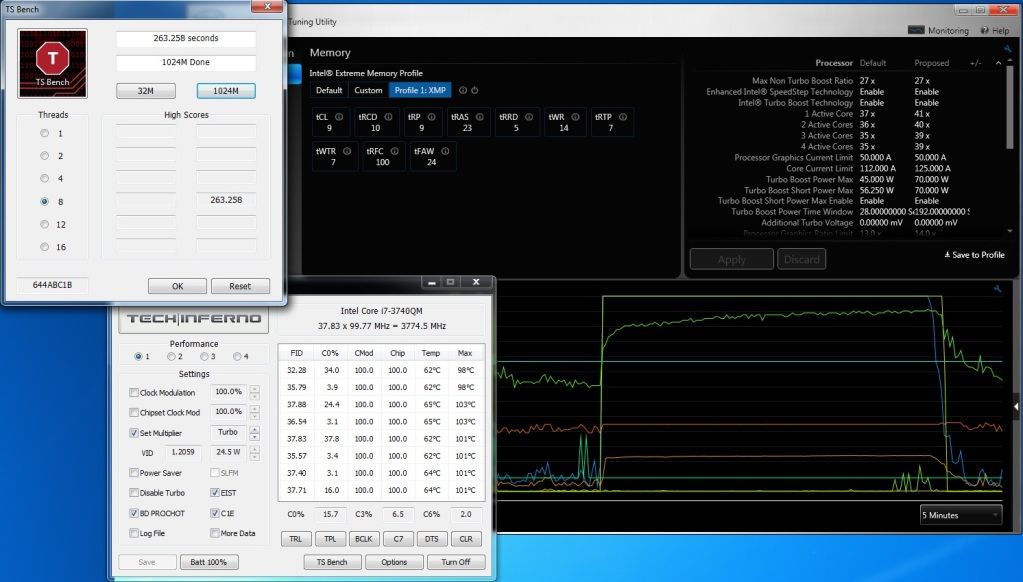1023x582 pixels.
Task: Open the BCLK button in ThrottleStop
Action: click(364, 539)
